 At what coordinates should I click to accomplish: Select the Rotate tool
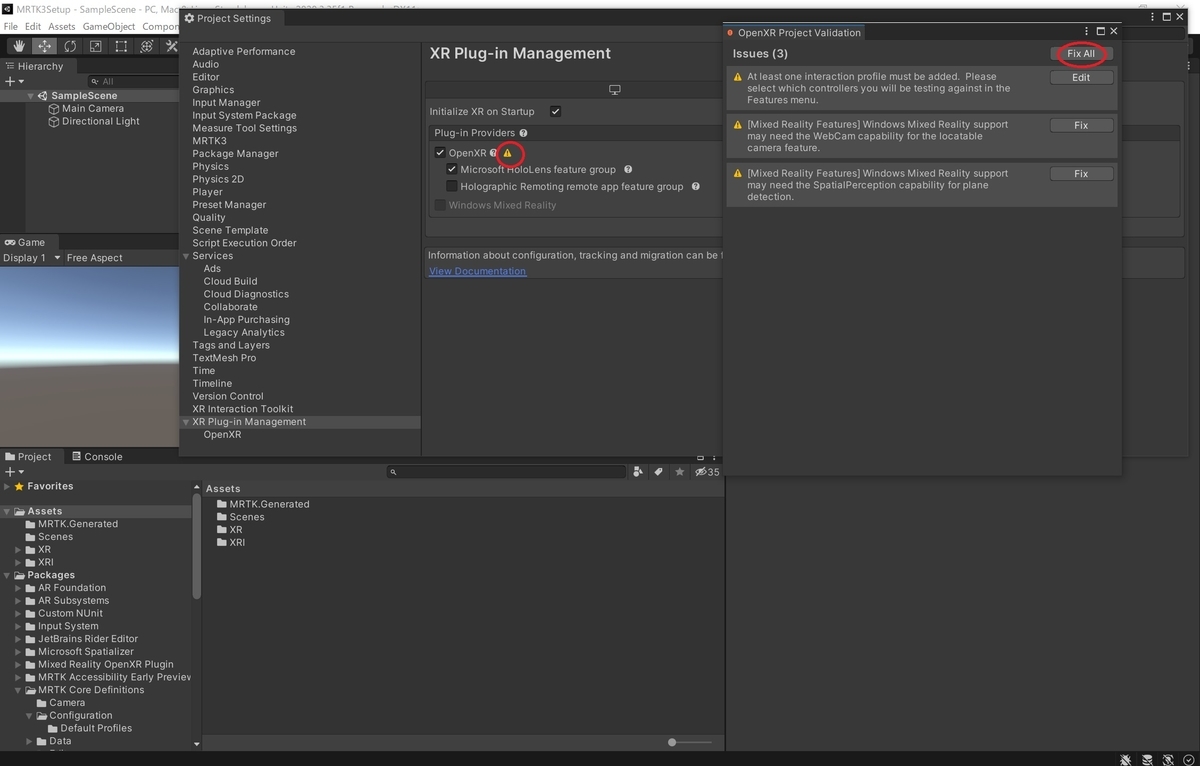pos(70,46)
